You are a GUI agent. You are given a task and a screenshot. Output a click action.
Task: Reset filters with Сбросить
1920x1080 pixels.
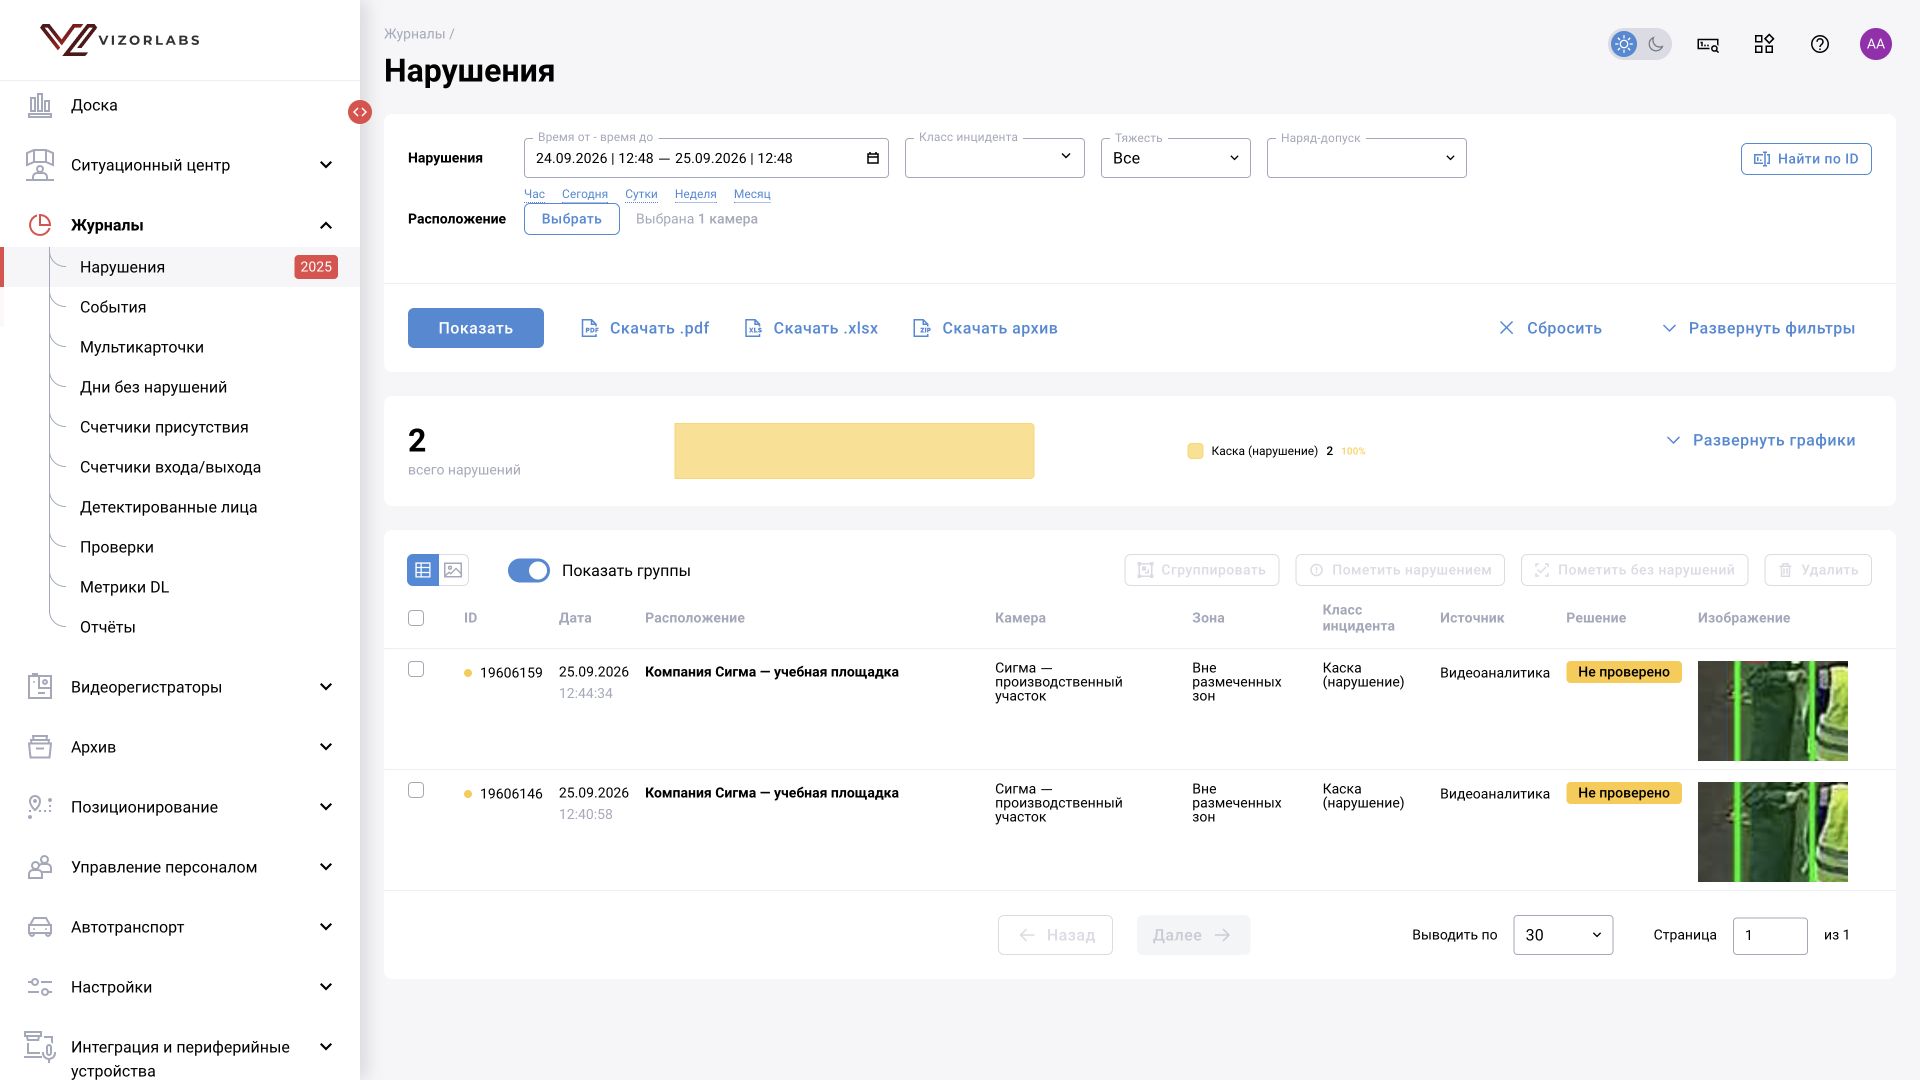(x=1550, y=328)
